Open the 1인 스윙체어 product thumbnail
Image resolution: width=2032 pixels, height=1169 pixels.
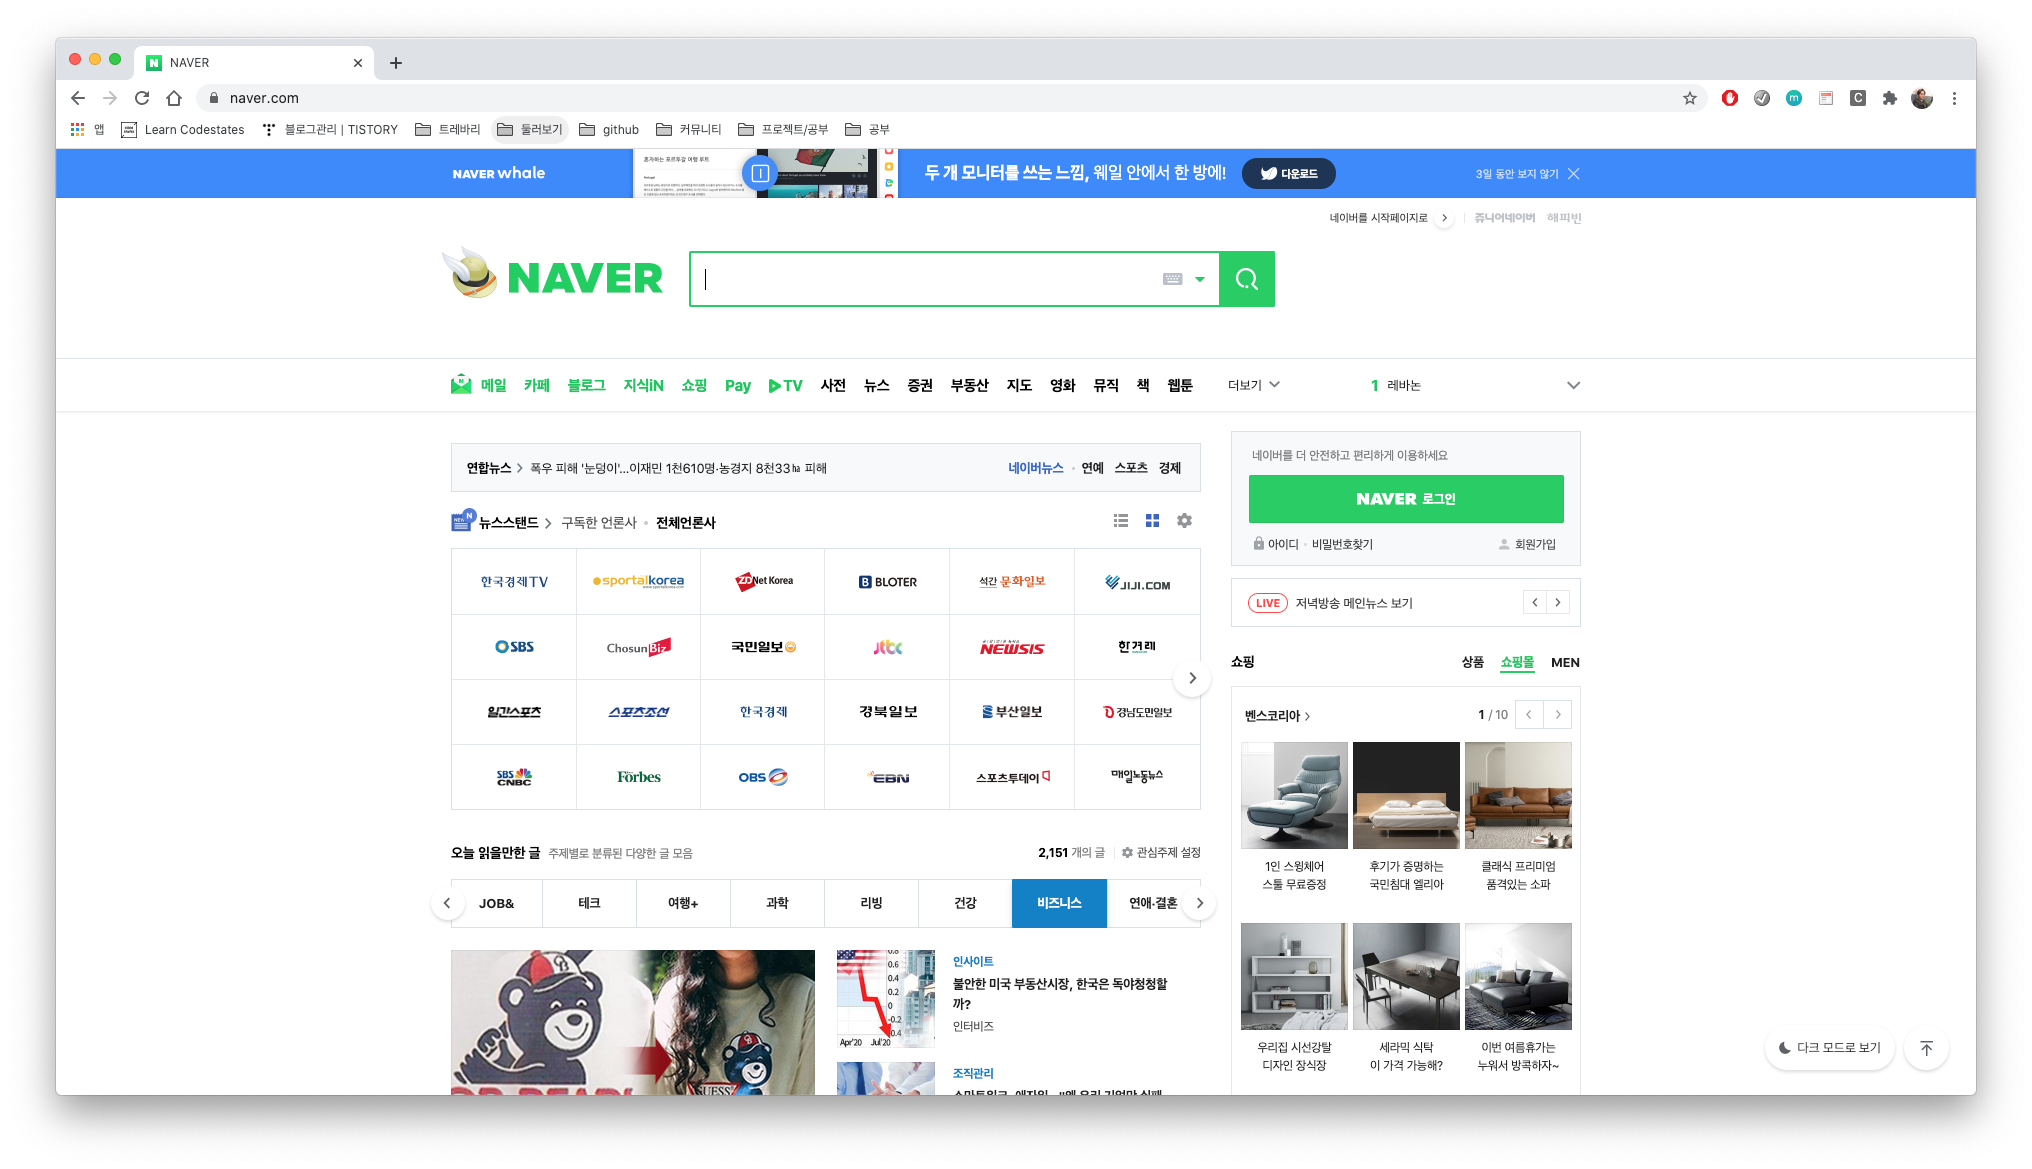point(1294,796)
